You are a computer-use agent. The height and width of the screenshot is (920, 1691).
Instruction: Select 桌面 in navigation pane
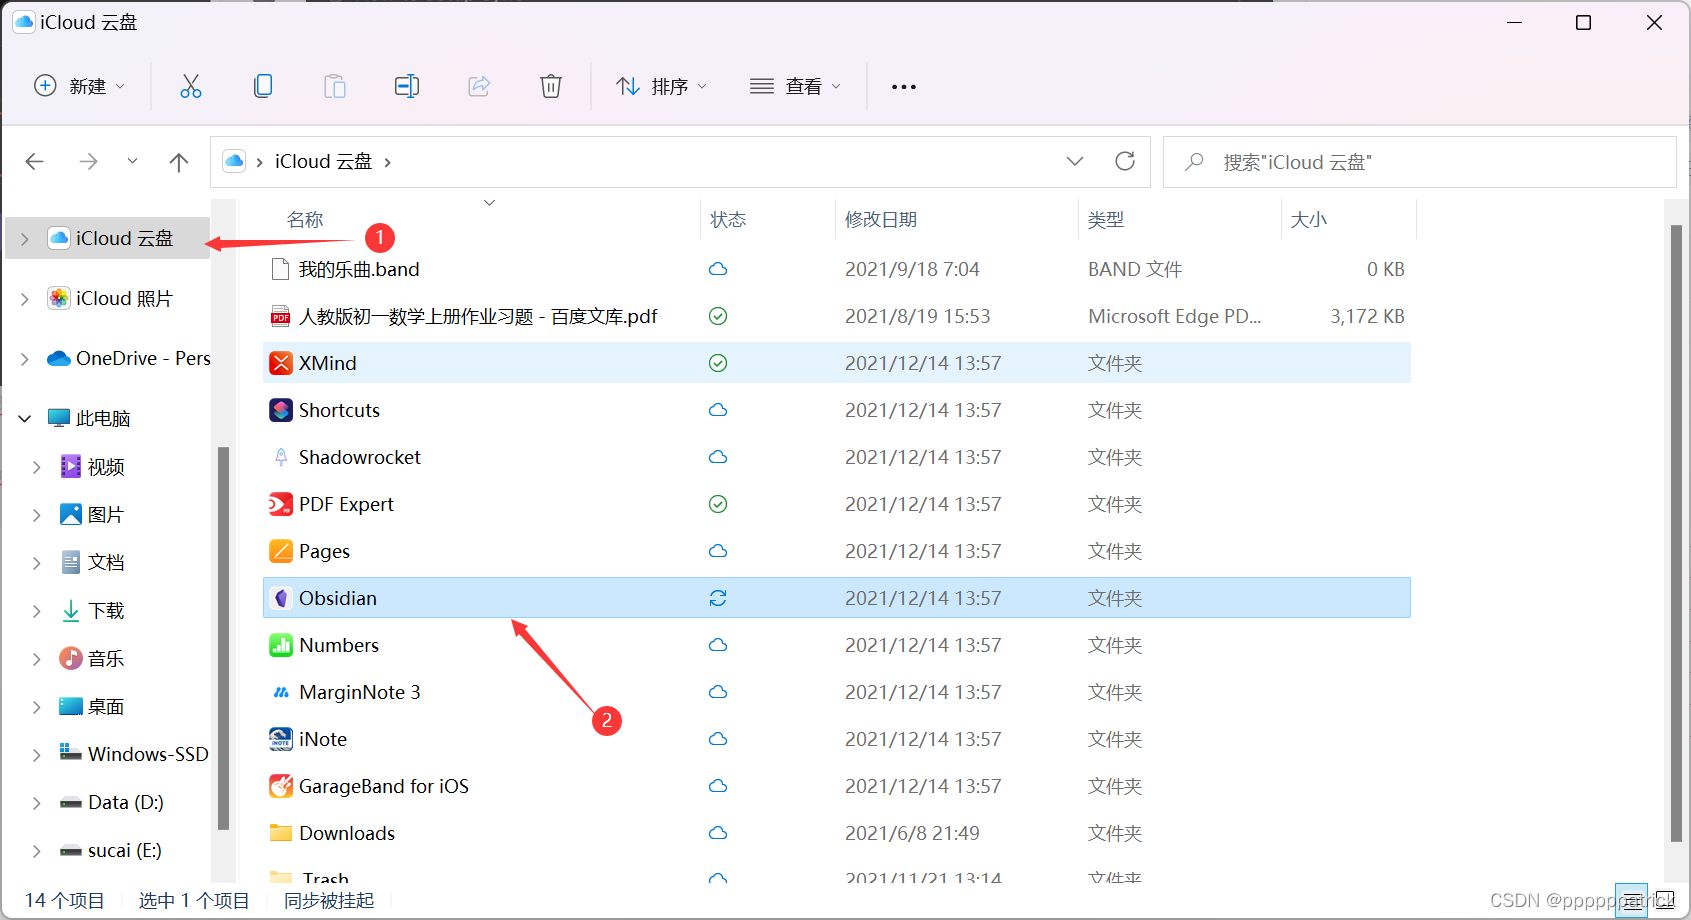tap(106, 706)
